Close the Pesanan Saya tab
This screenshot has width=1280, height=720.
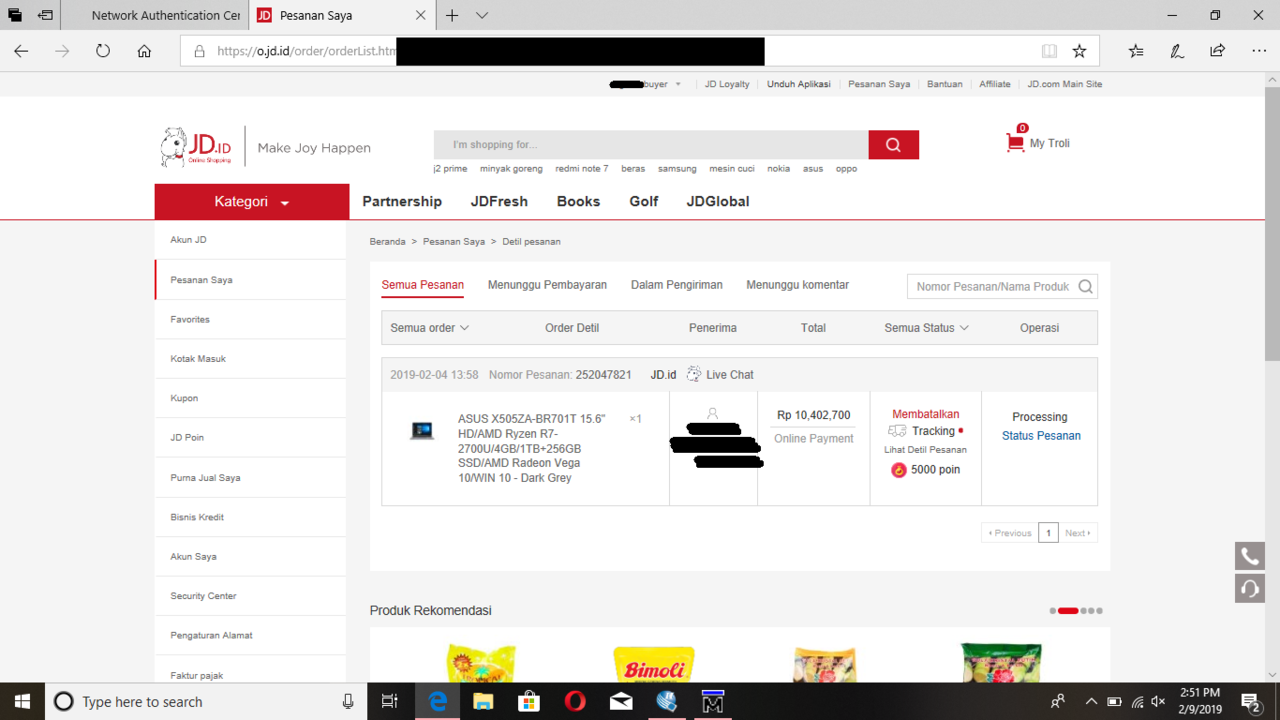coord(421,15)
